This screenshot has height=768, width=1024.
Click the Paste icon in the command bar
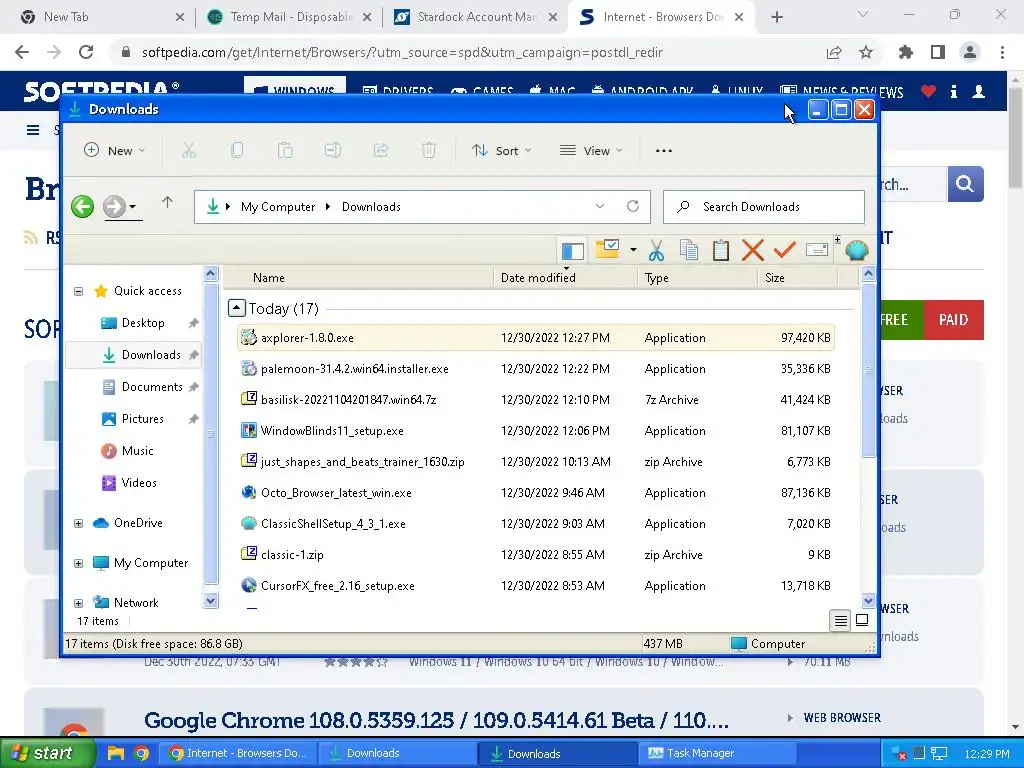[x=285, y=151]
